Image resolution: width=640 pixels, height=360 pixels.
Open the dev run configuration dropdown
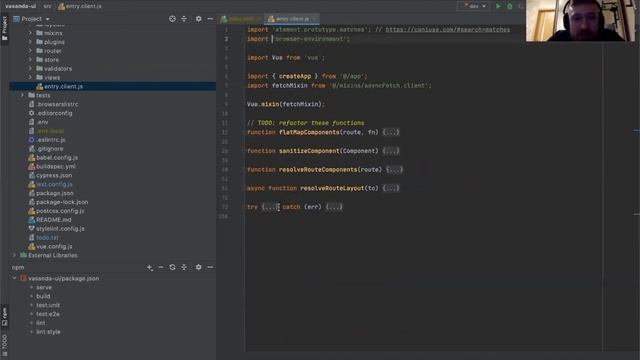pyautogui.click(x=473, y=6)
